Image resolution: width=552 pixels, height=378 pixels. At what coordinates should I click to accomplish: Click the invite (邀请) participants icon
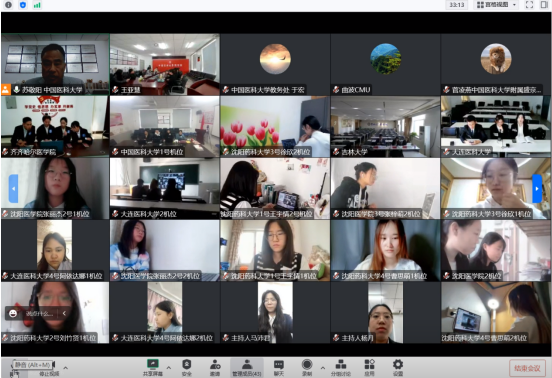coord(215,367)
